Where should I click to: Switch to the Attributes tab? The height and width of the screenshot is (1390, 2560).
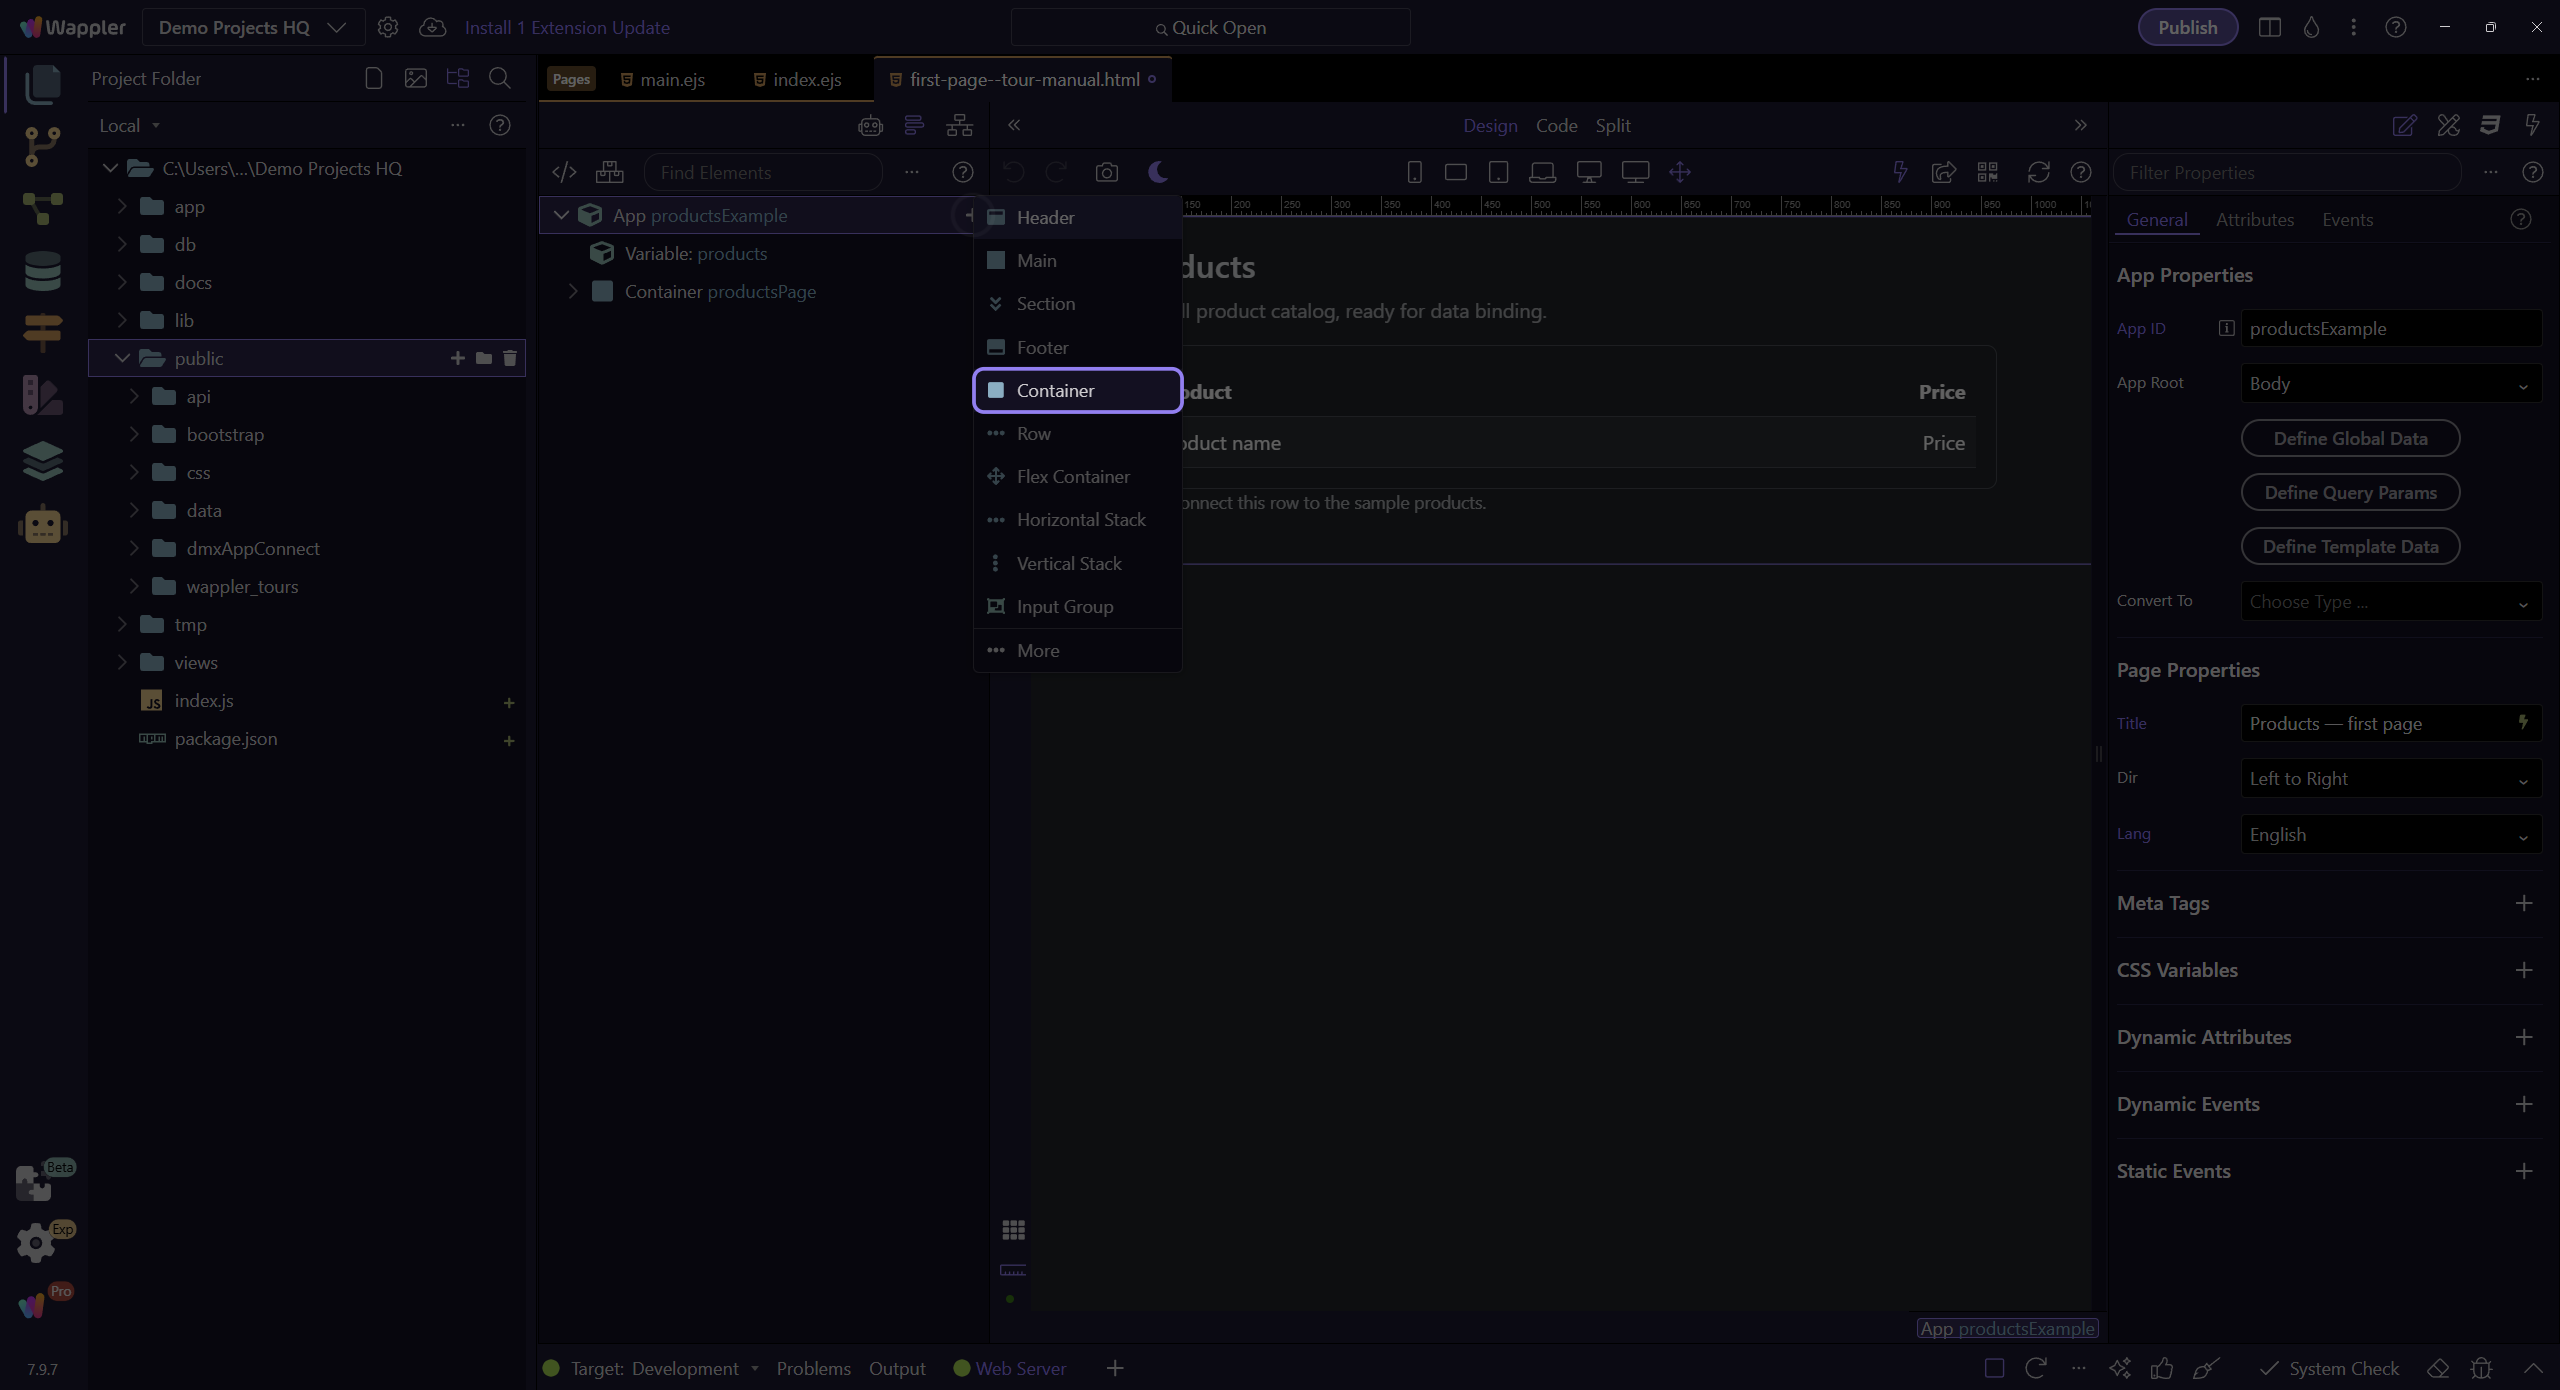click(x=2254, y=219)
